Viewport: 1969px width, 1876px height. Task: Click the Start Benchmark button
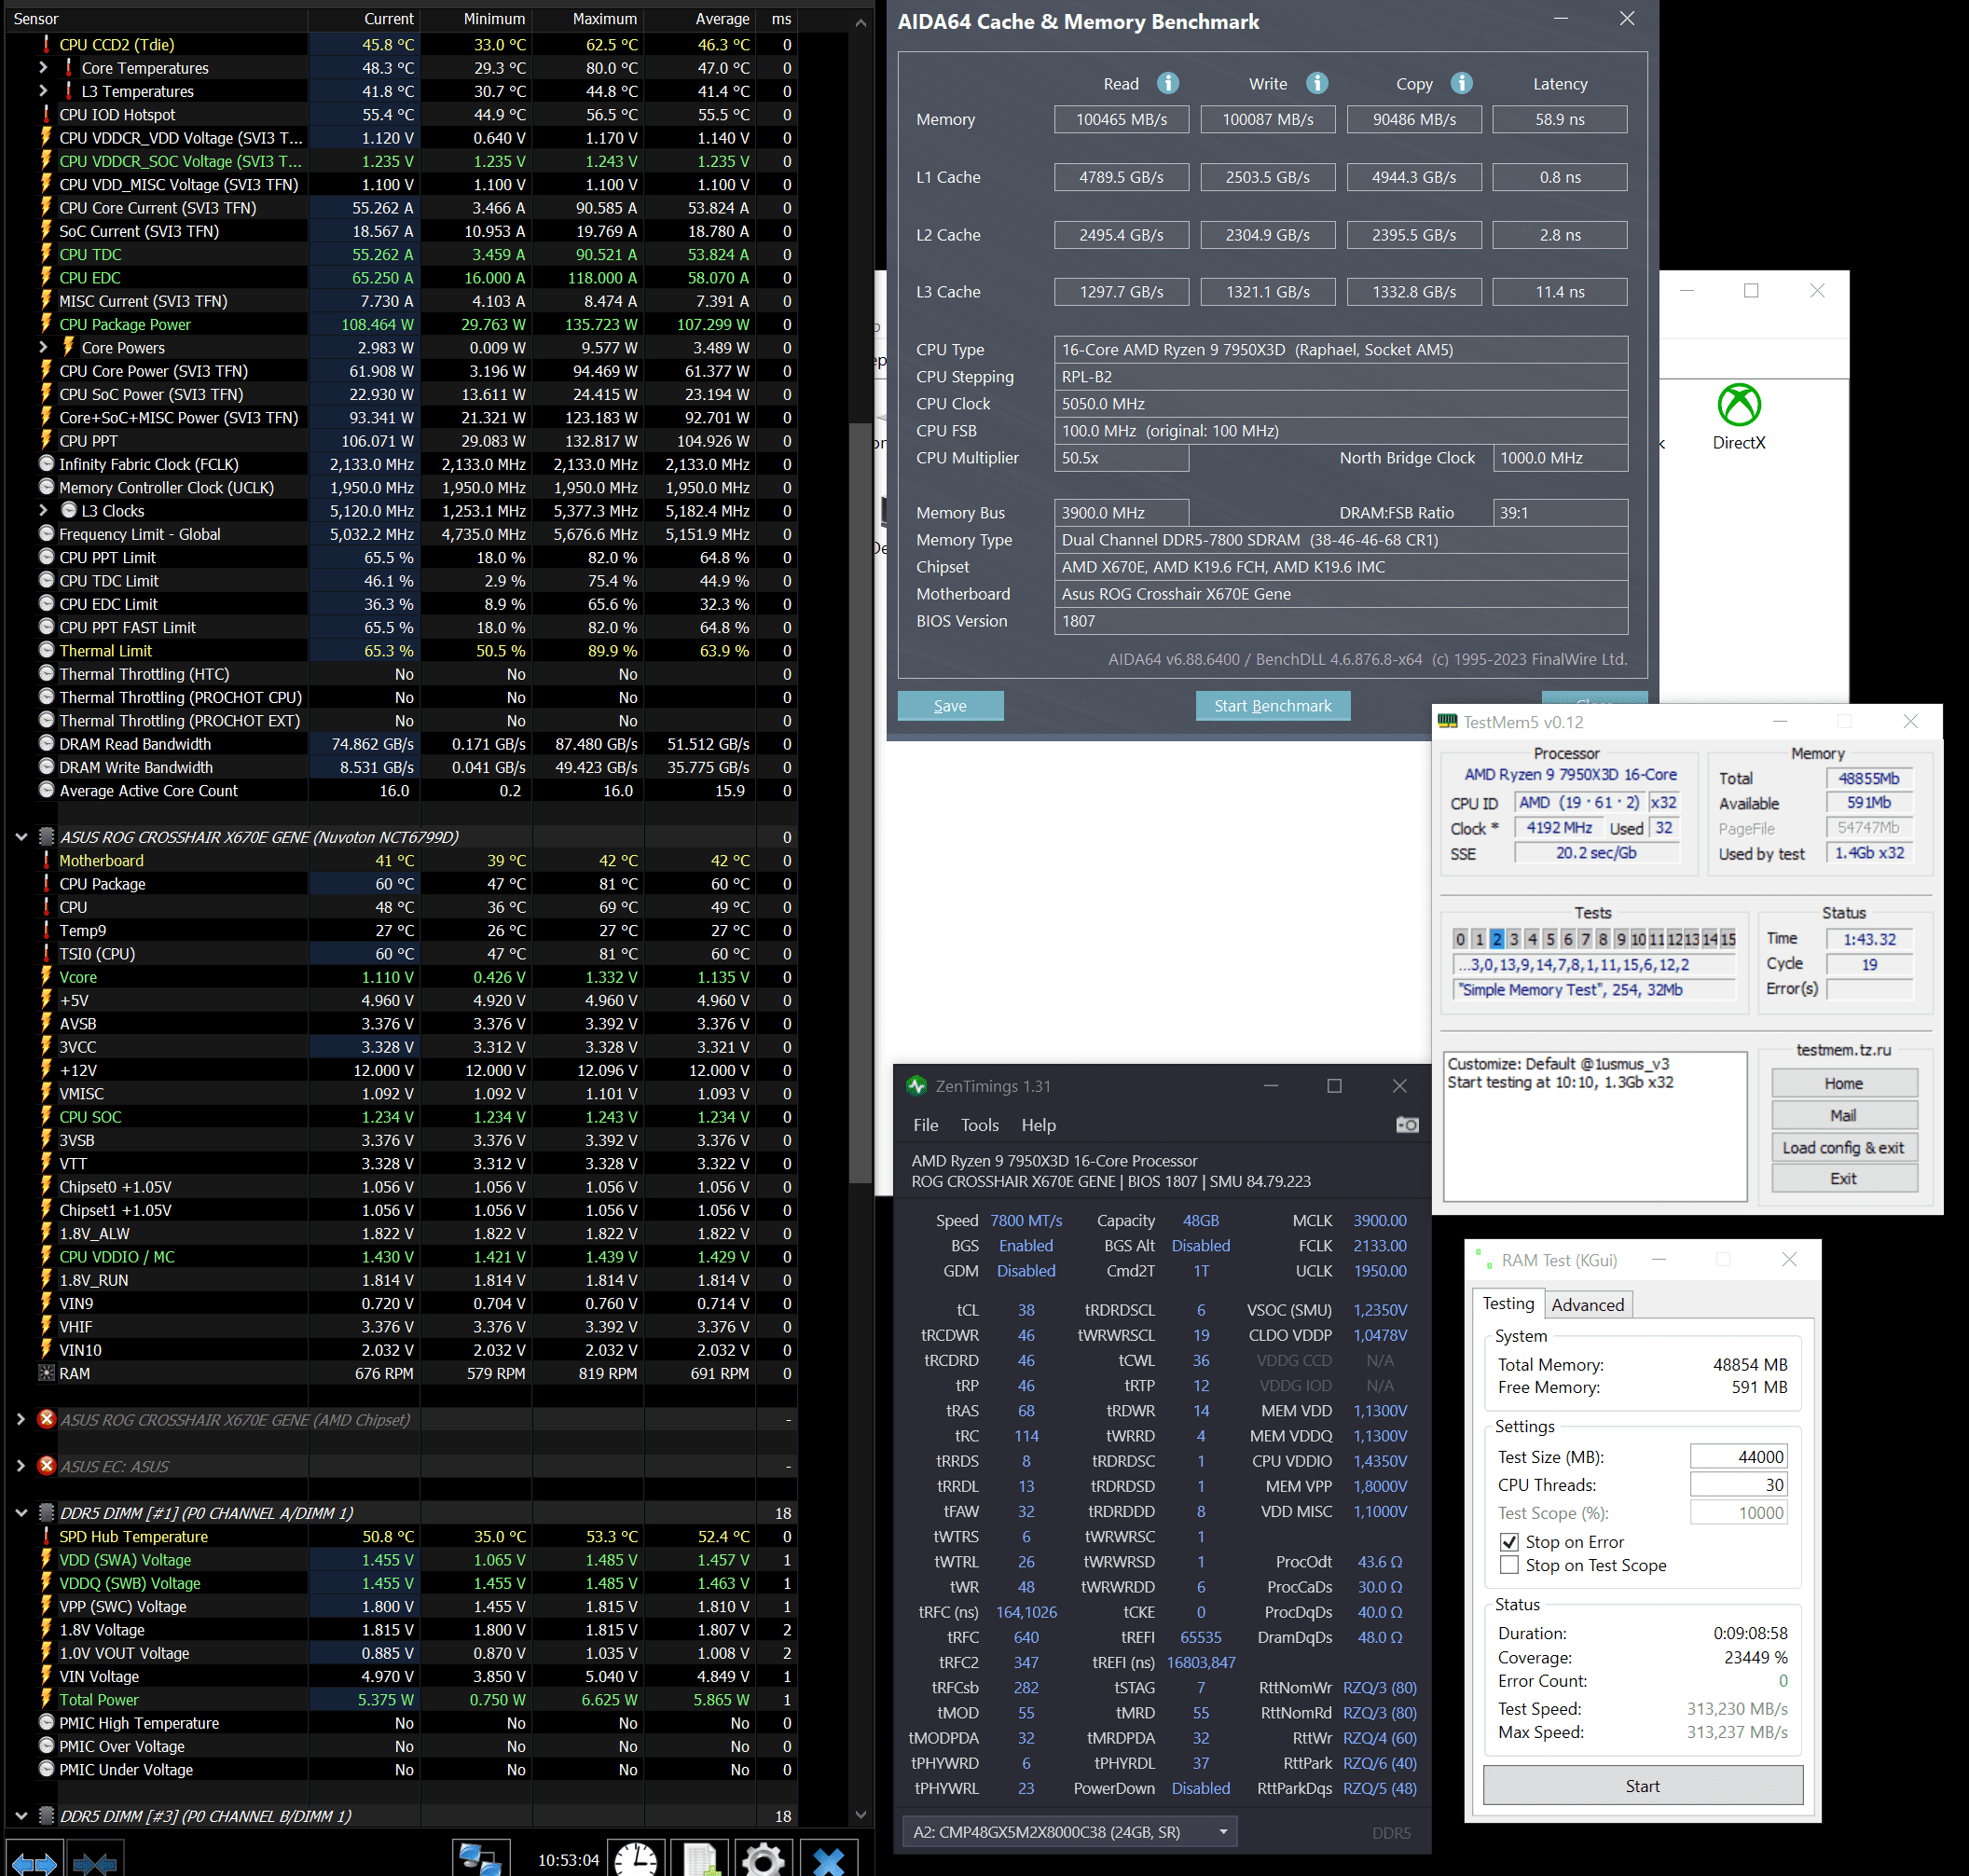click(x=1272, y=706)
